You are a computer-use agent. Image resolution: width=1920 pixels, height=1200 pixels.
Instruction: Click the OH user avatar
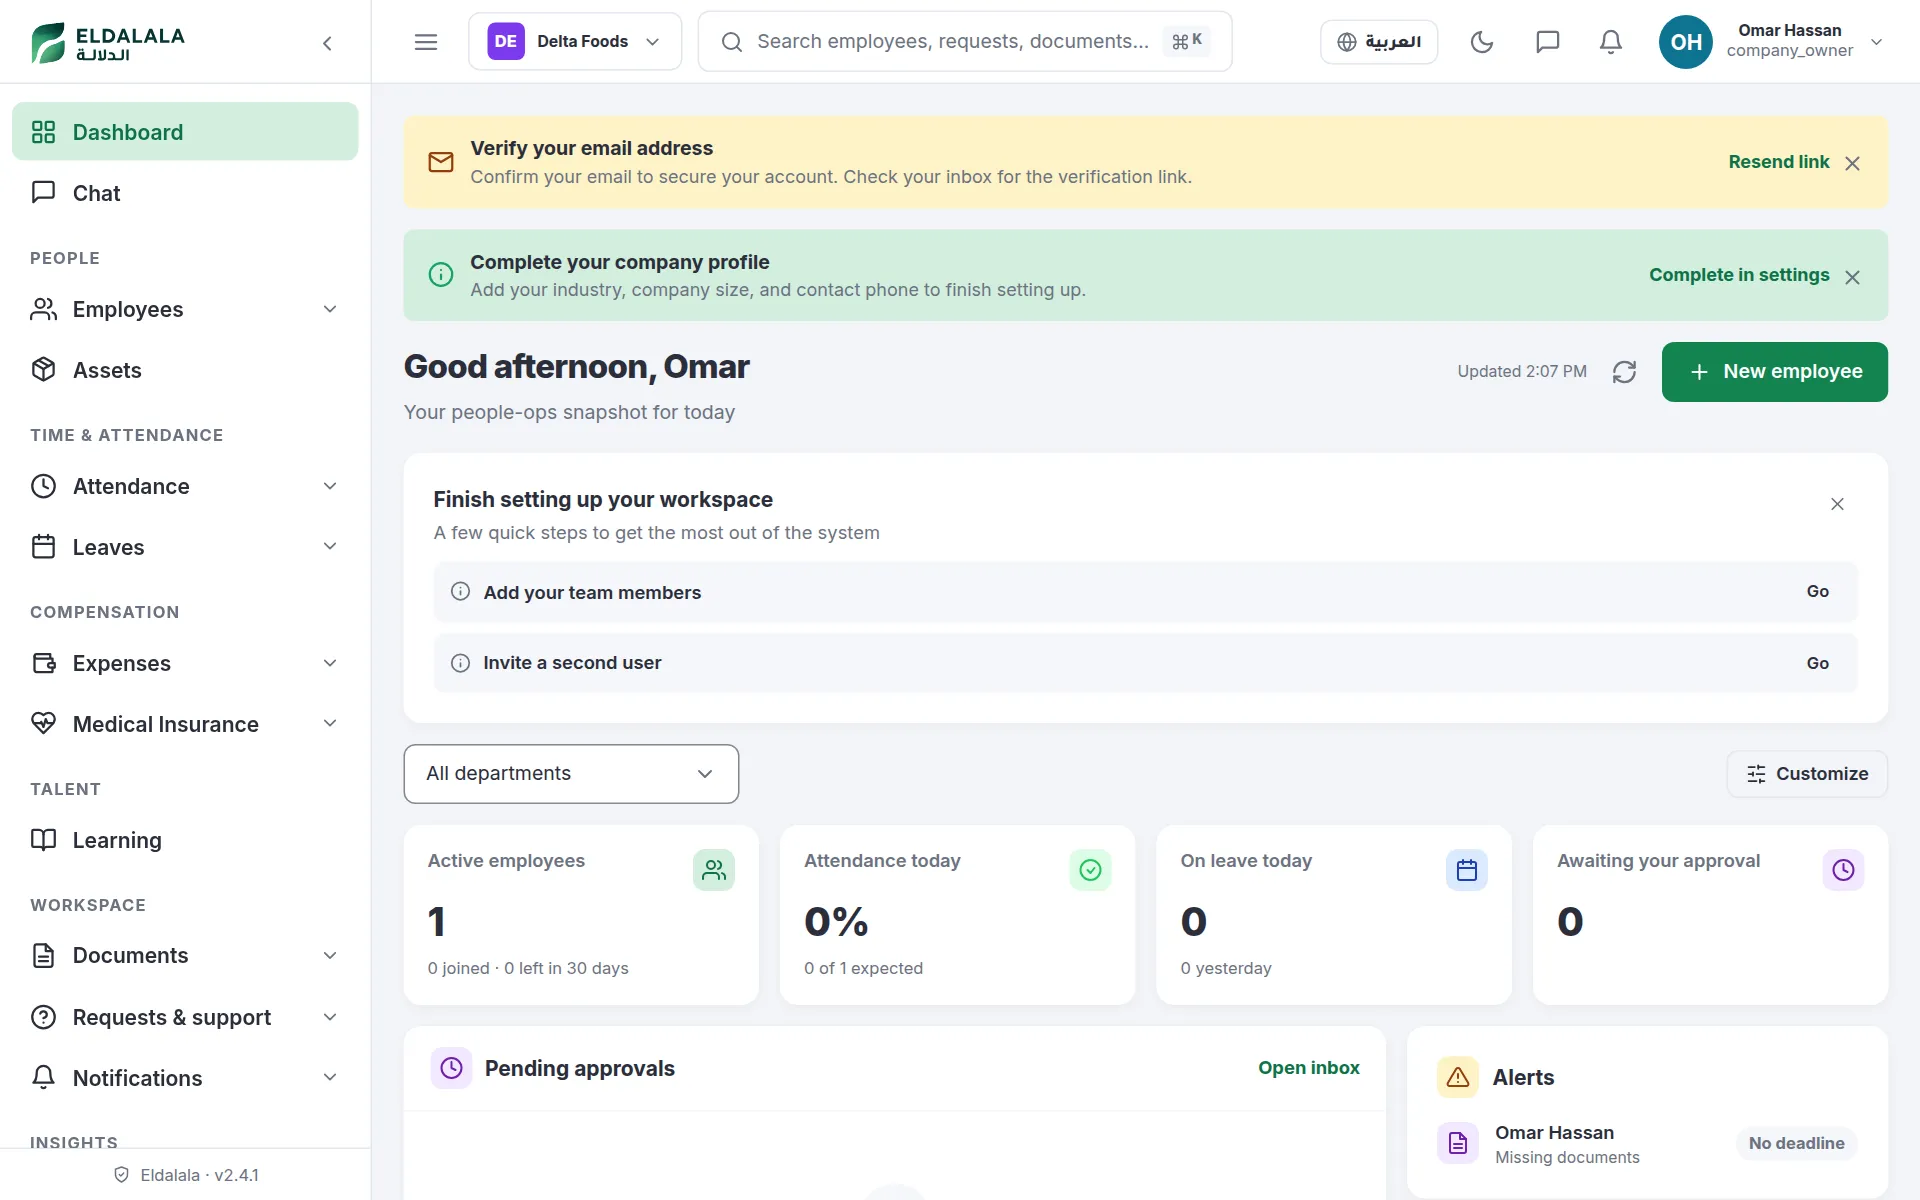tap(1686, 42)
